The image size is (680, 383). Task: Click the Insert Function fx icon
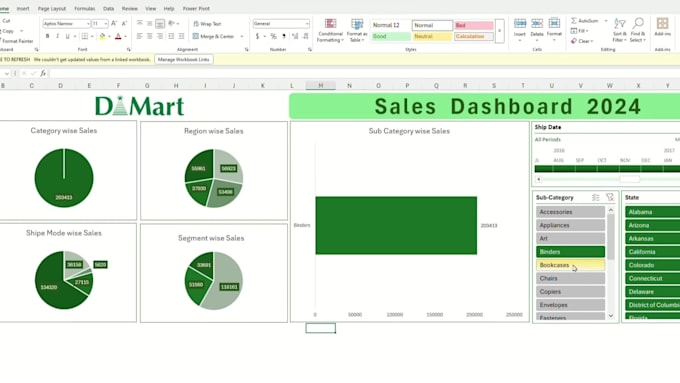pos(43,73)
